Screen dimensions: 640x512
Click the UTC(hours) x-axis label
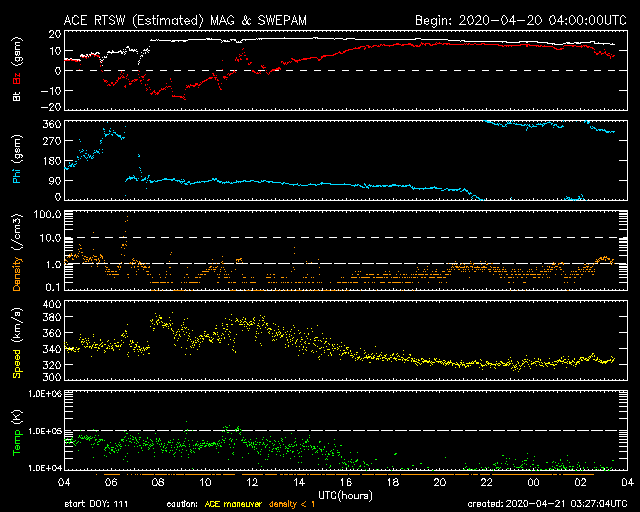click(345, 494)
